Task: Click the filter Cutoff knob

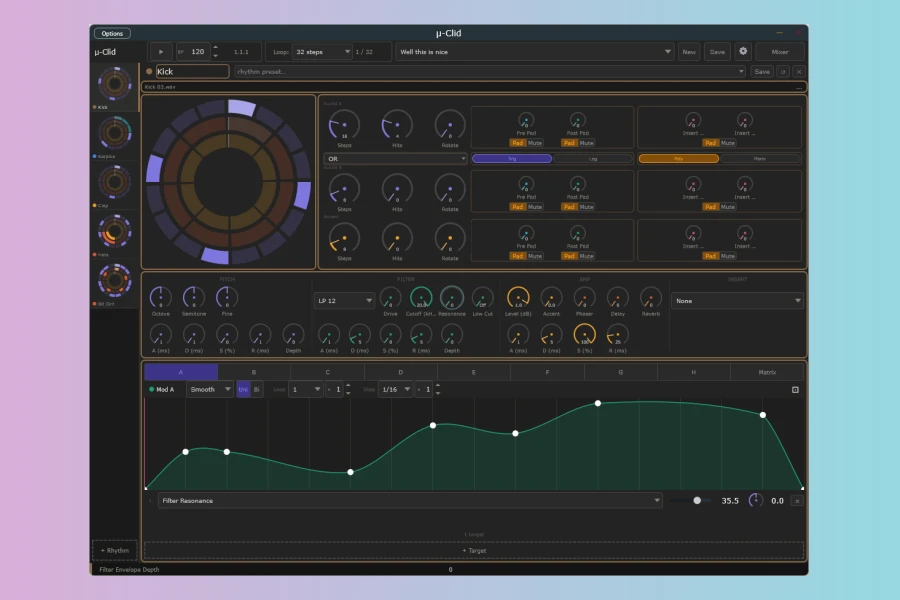Action: click(421, 297)
